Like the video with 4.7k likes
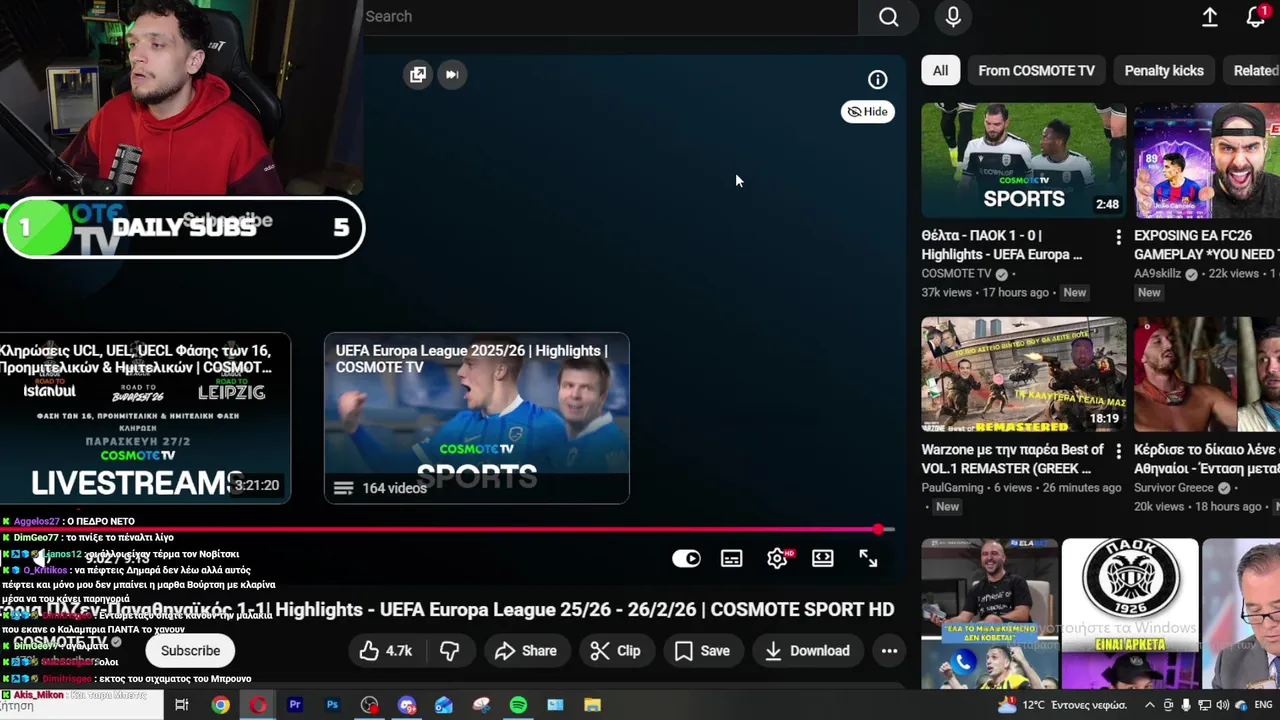1280x720 pixels. [387, 651]
